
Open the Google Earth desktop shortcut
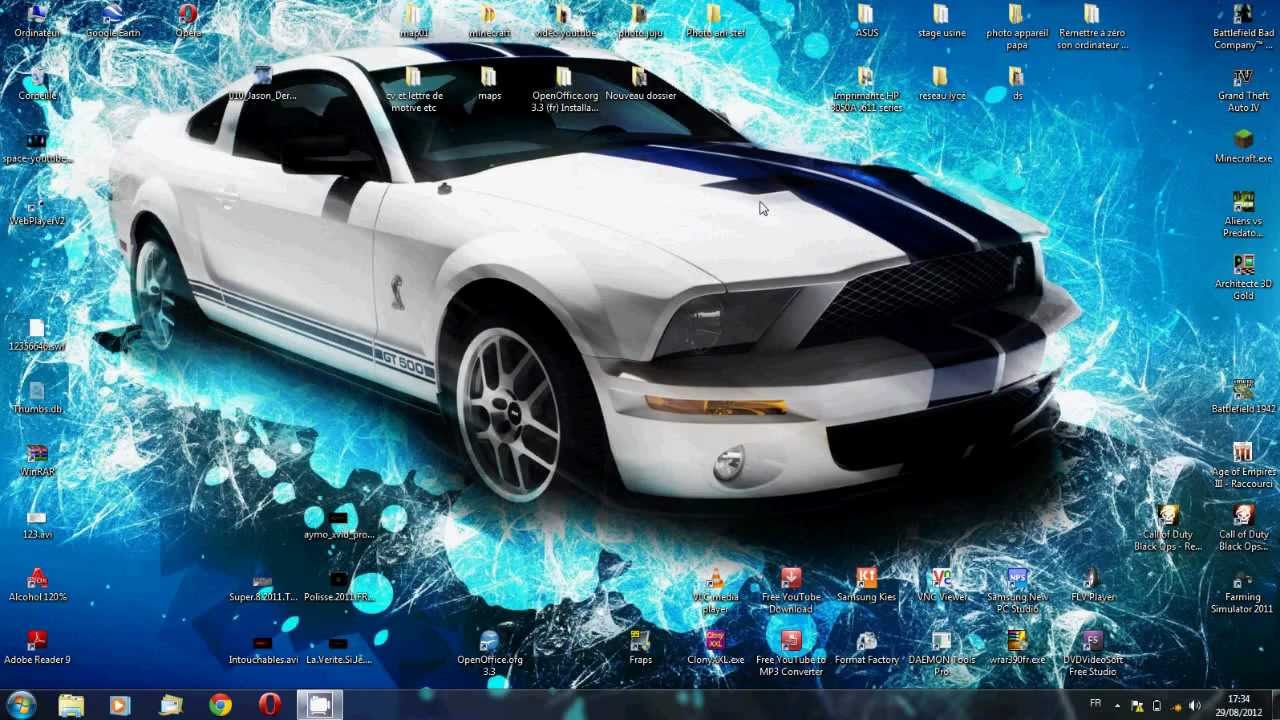113,21
